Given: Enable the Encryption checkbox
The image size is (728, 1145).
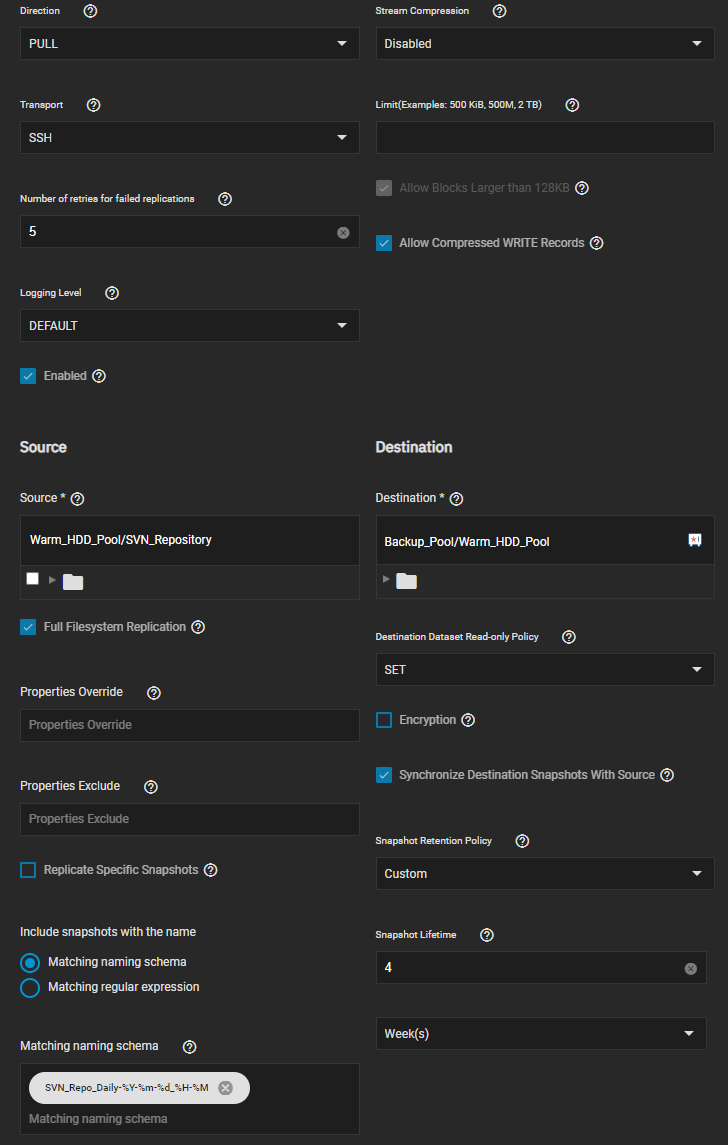Looking at the screenshot, I should (x=384, y=720).
